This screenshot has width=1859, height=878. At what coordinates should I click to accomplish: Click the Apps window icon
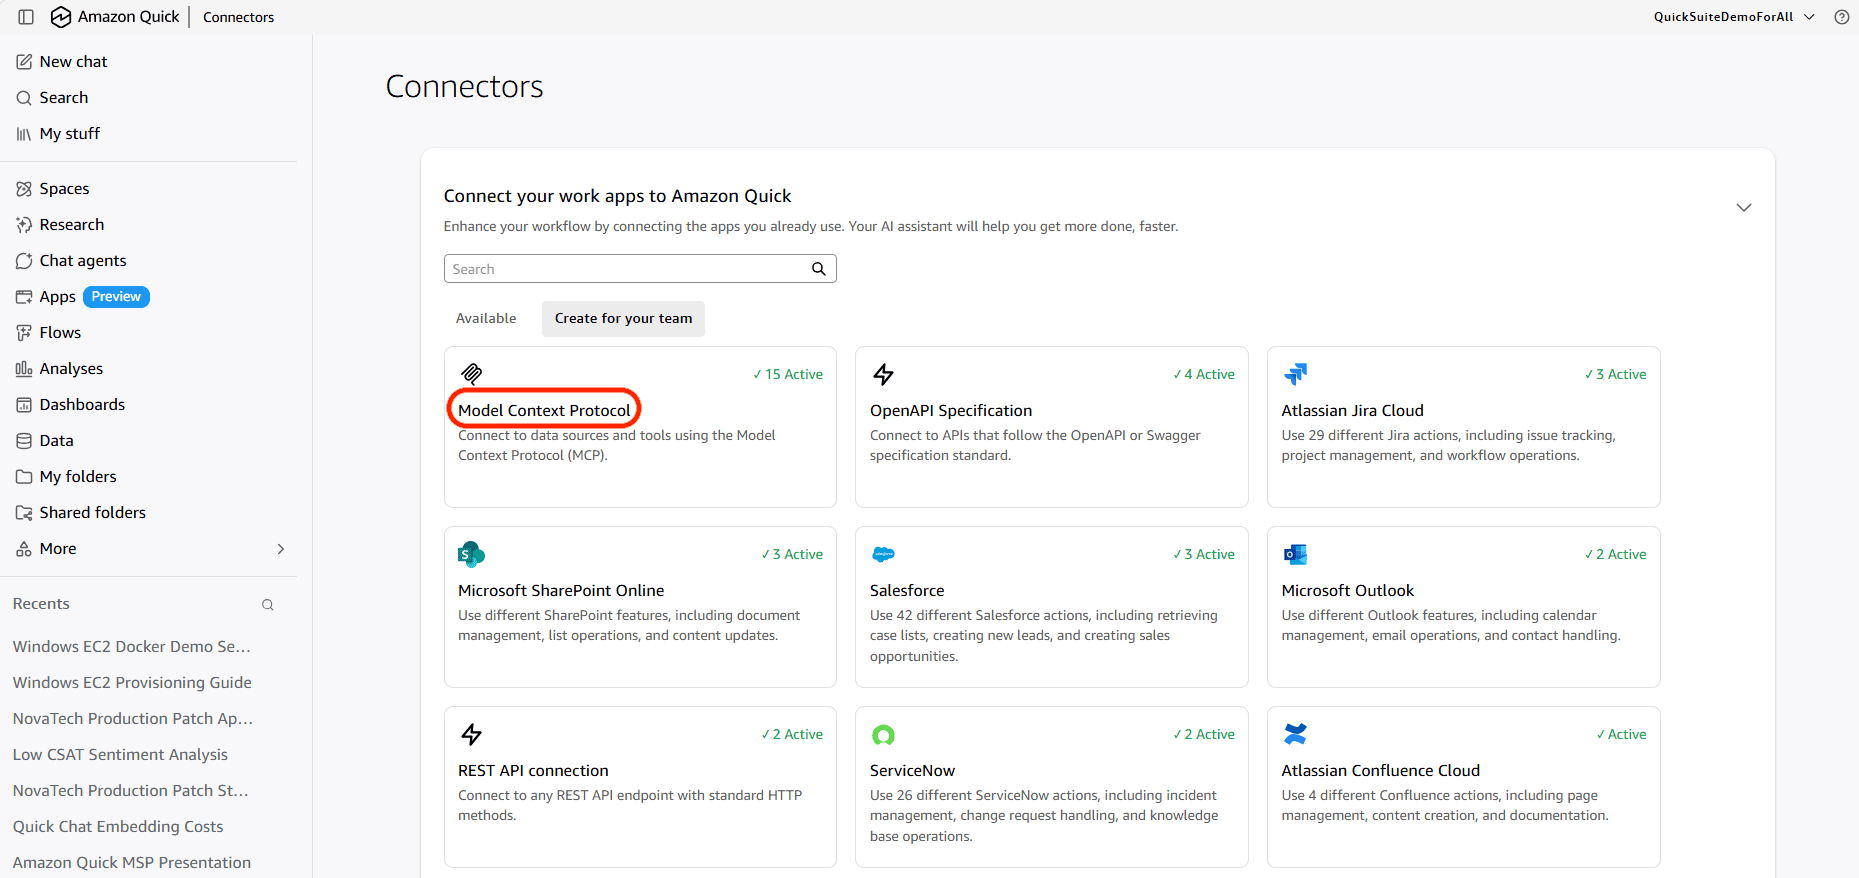pos(24,297)
